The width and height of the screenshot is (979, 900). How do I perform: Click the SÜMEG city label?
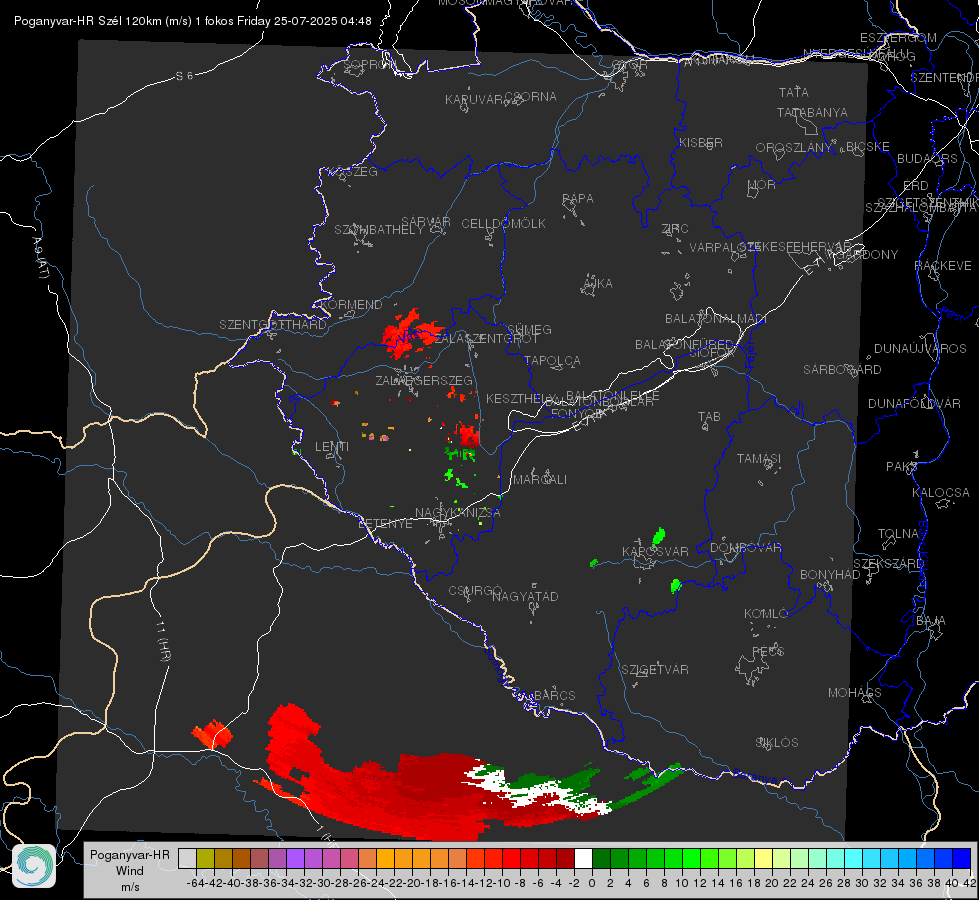coord(529,330)
